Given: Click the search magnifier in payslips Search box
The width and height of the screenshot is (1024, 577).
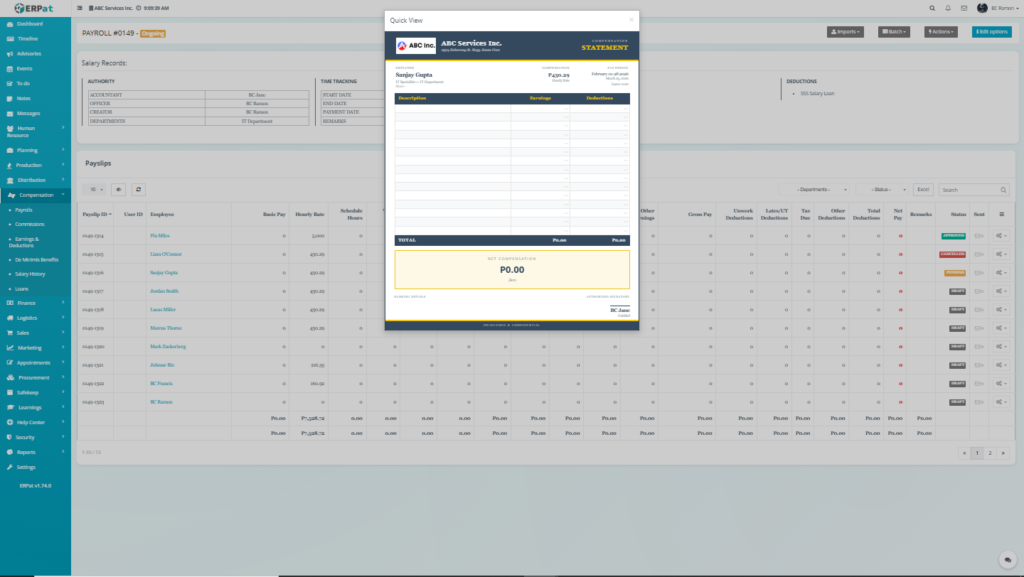Looking at the screenshot, I should tap(1003, 190).
